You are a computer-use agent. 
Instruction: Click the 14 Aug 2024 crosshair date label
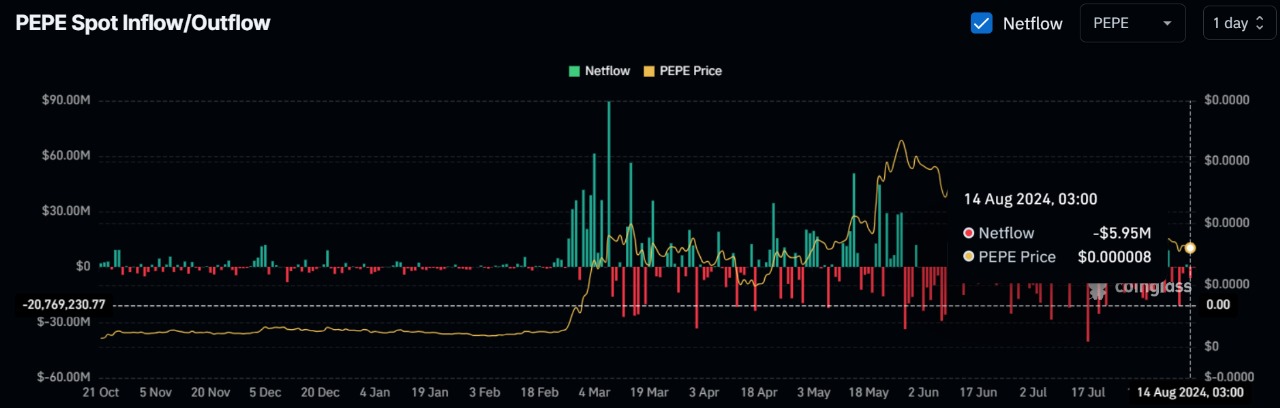tap(1190, 393)
